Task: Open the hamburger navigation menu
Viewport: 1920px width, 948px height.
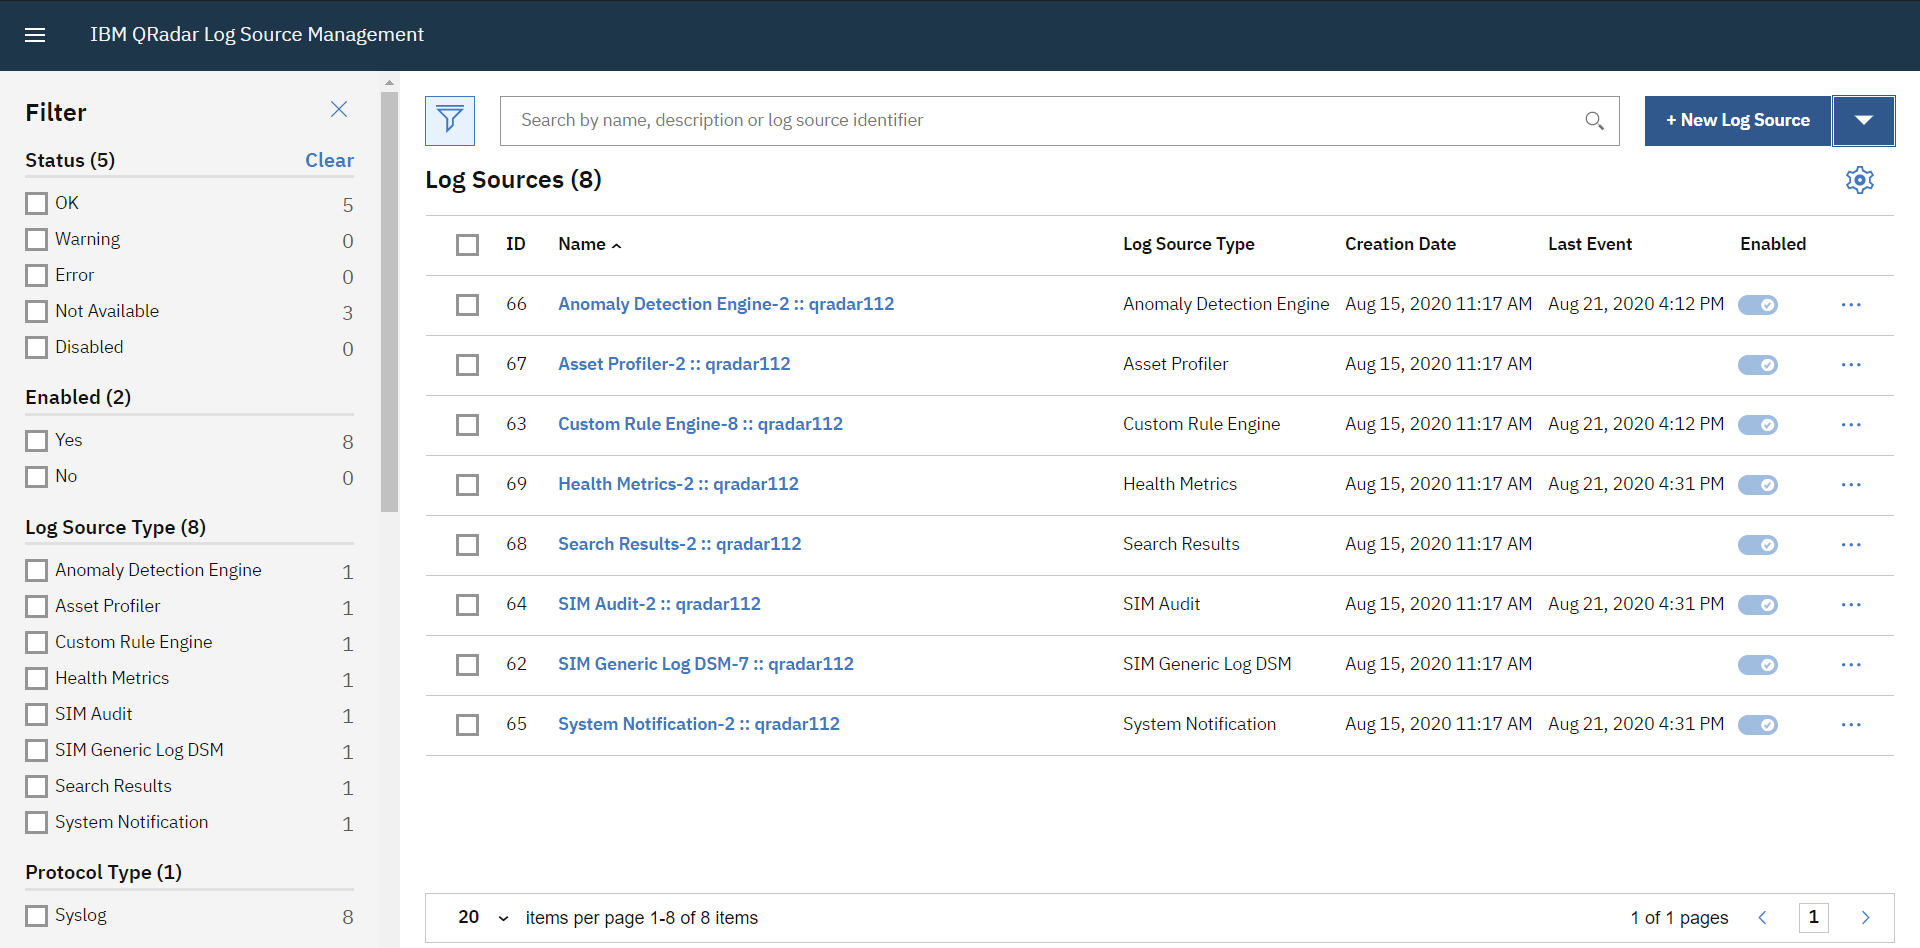Action: 35,35
